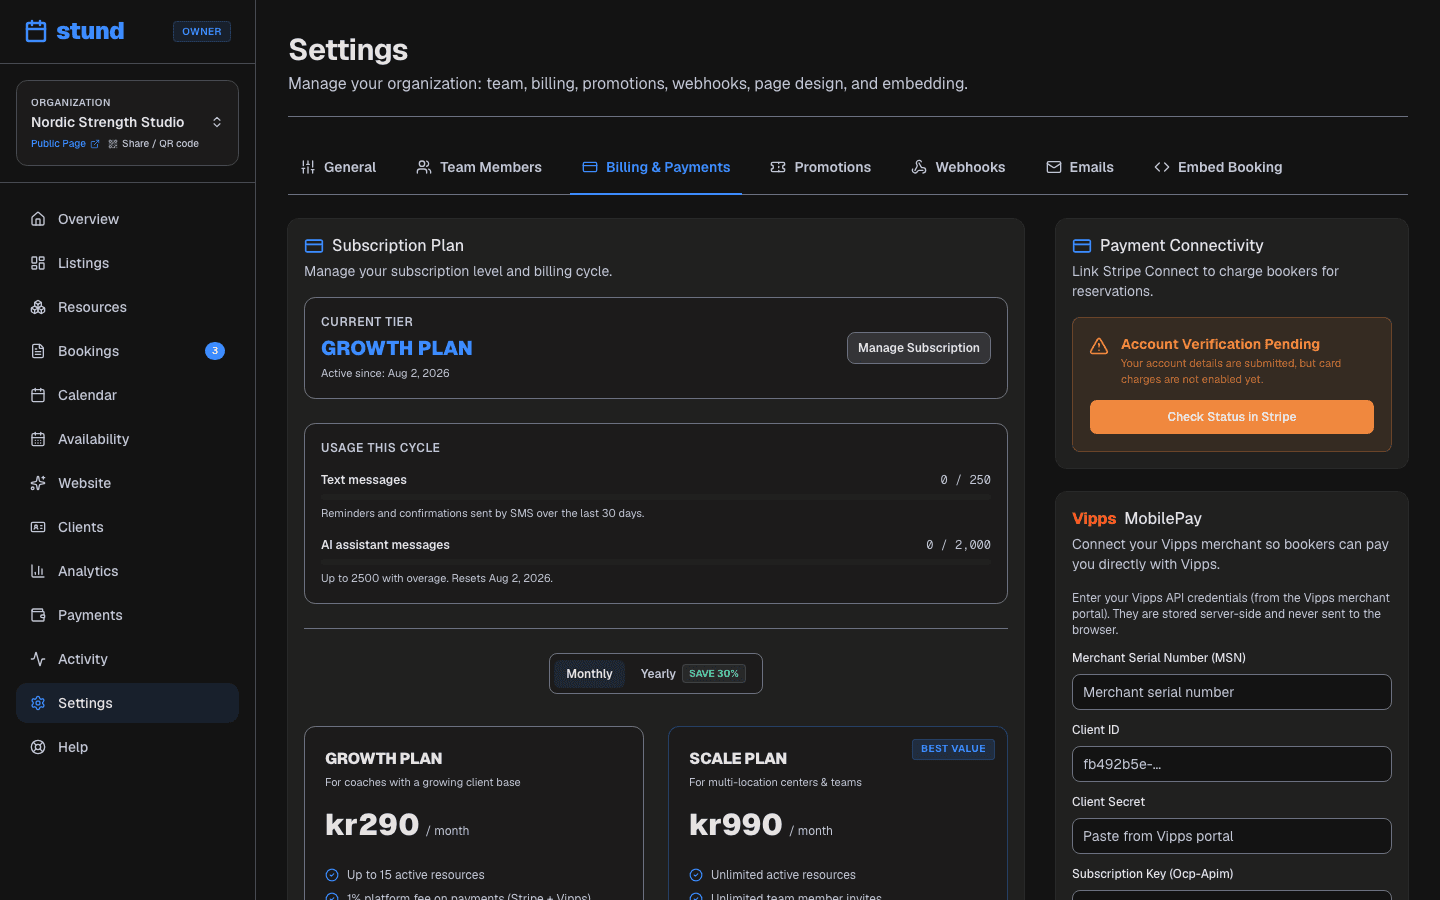
Task: Click the Team Members people icon
Action: coord(424,167)
